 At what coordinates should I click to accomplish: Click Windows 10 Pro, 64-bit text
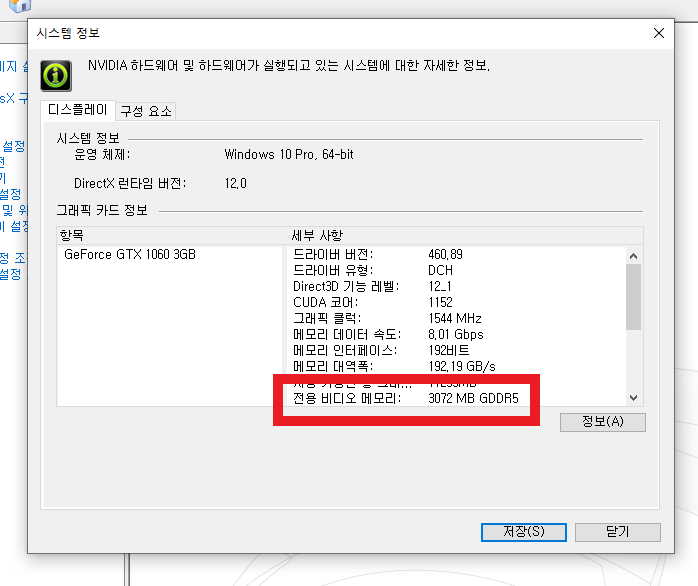tap(289, 155)
